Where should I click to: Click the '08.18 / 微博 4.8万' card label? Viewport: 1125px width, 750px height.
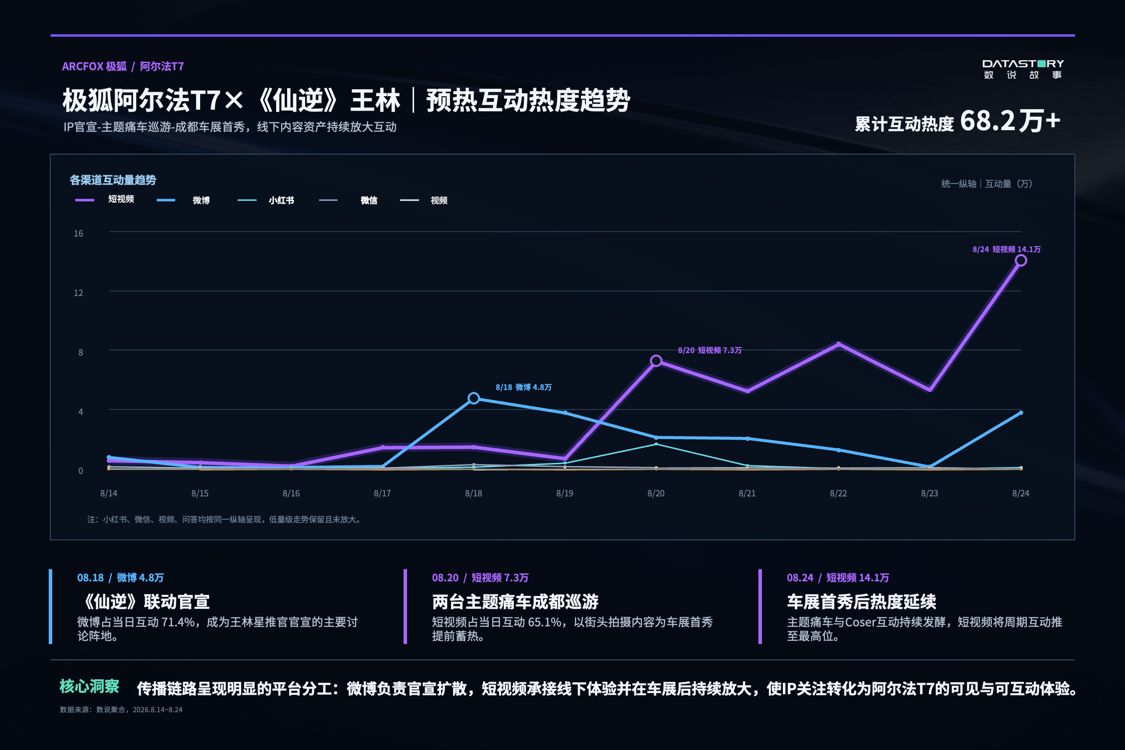point(121,578)
